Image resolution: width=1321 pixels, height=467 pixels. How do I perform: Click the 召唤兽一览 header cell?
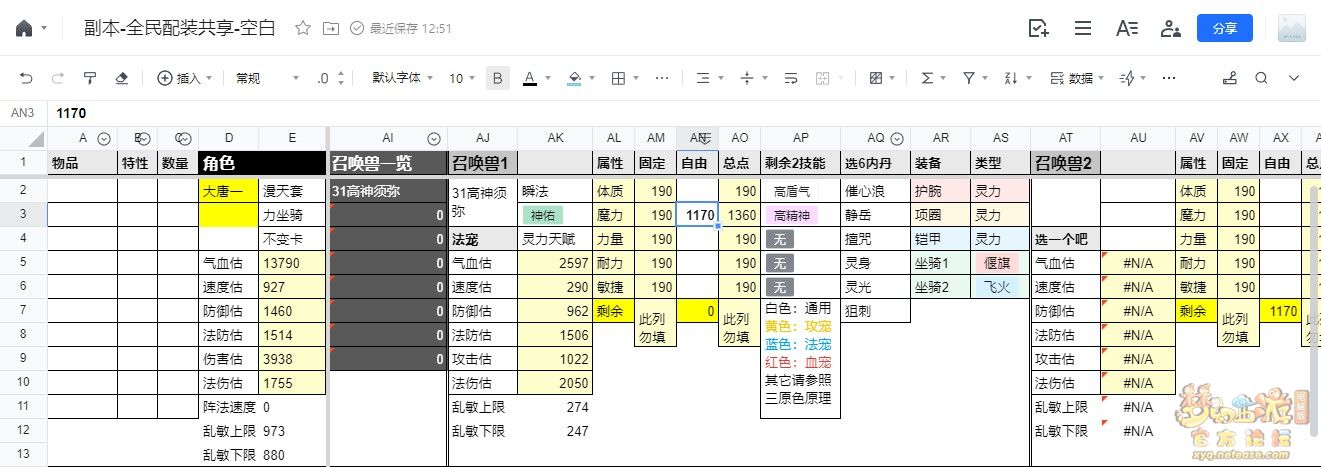[x=388, y=163]
